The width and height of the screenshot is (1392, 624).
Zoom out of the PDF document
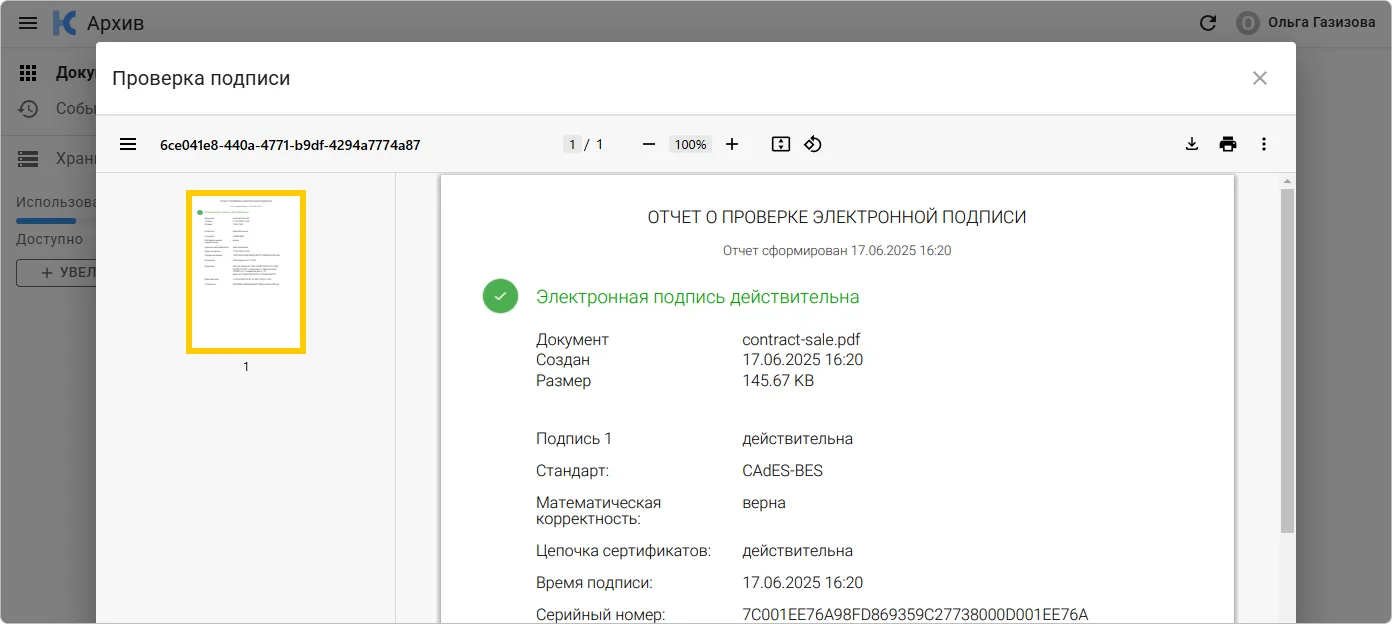point(648,144)
